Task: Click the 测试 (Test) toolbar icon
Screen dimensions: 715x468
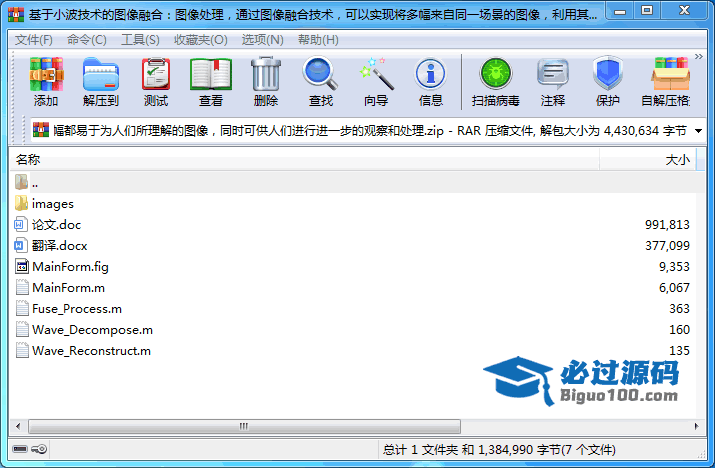Action: [x=156, y=74]
